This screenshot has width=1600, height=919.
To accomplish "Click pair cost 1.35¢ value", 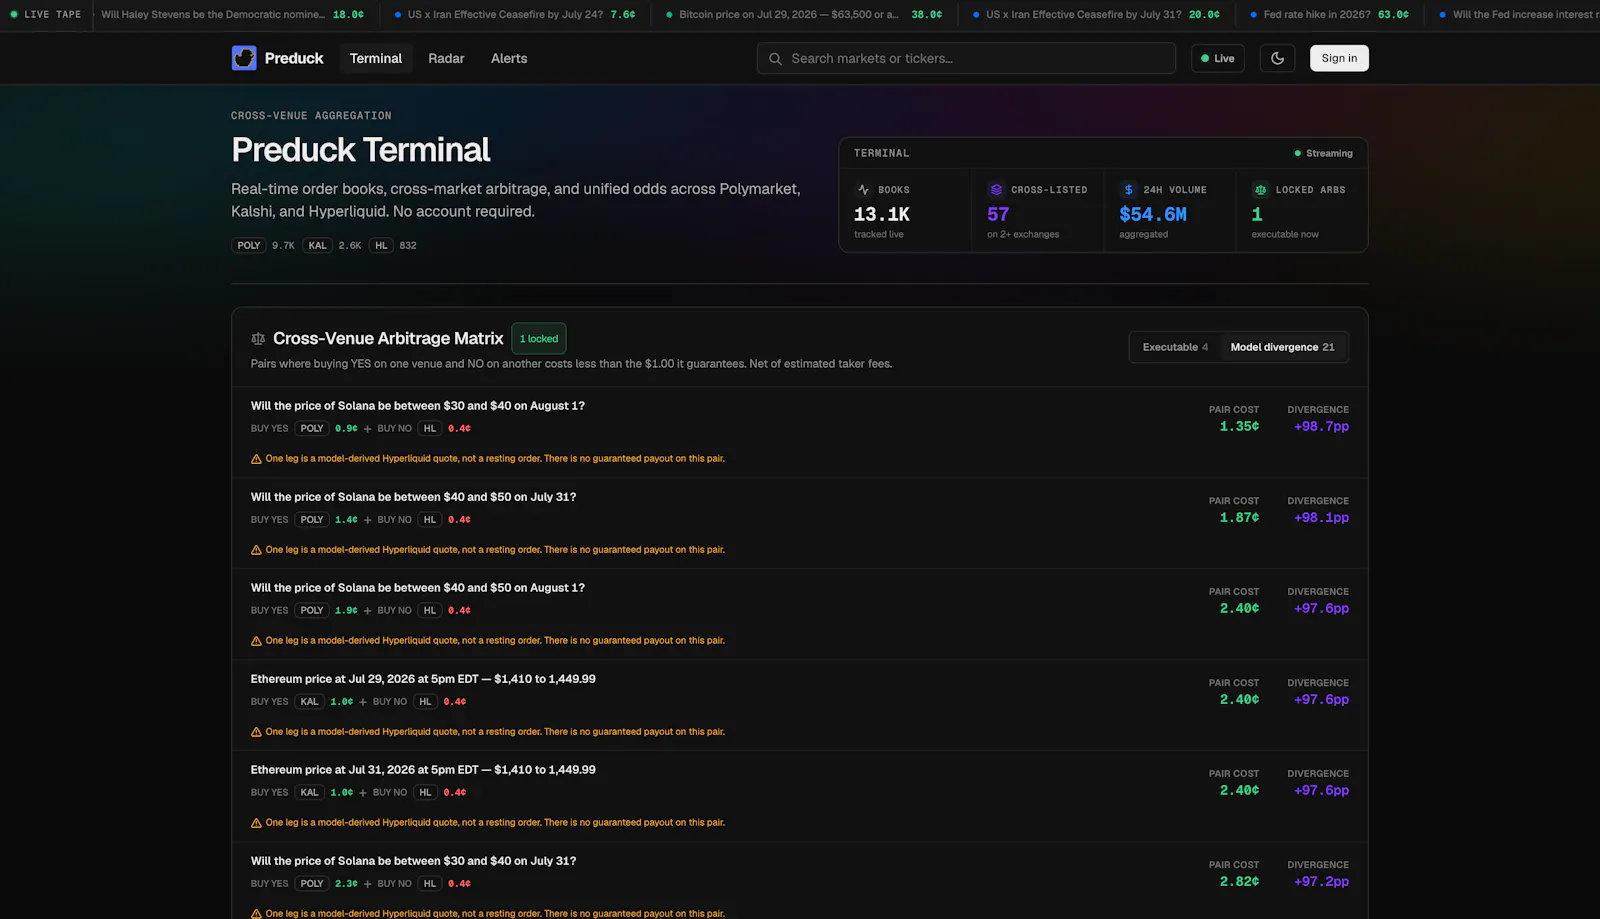I will pyautogui.click(x=1239, y=427).
